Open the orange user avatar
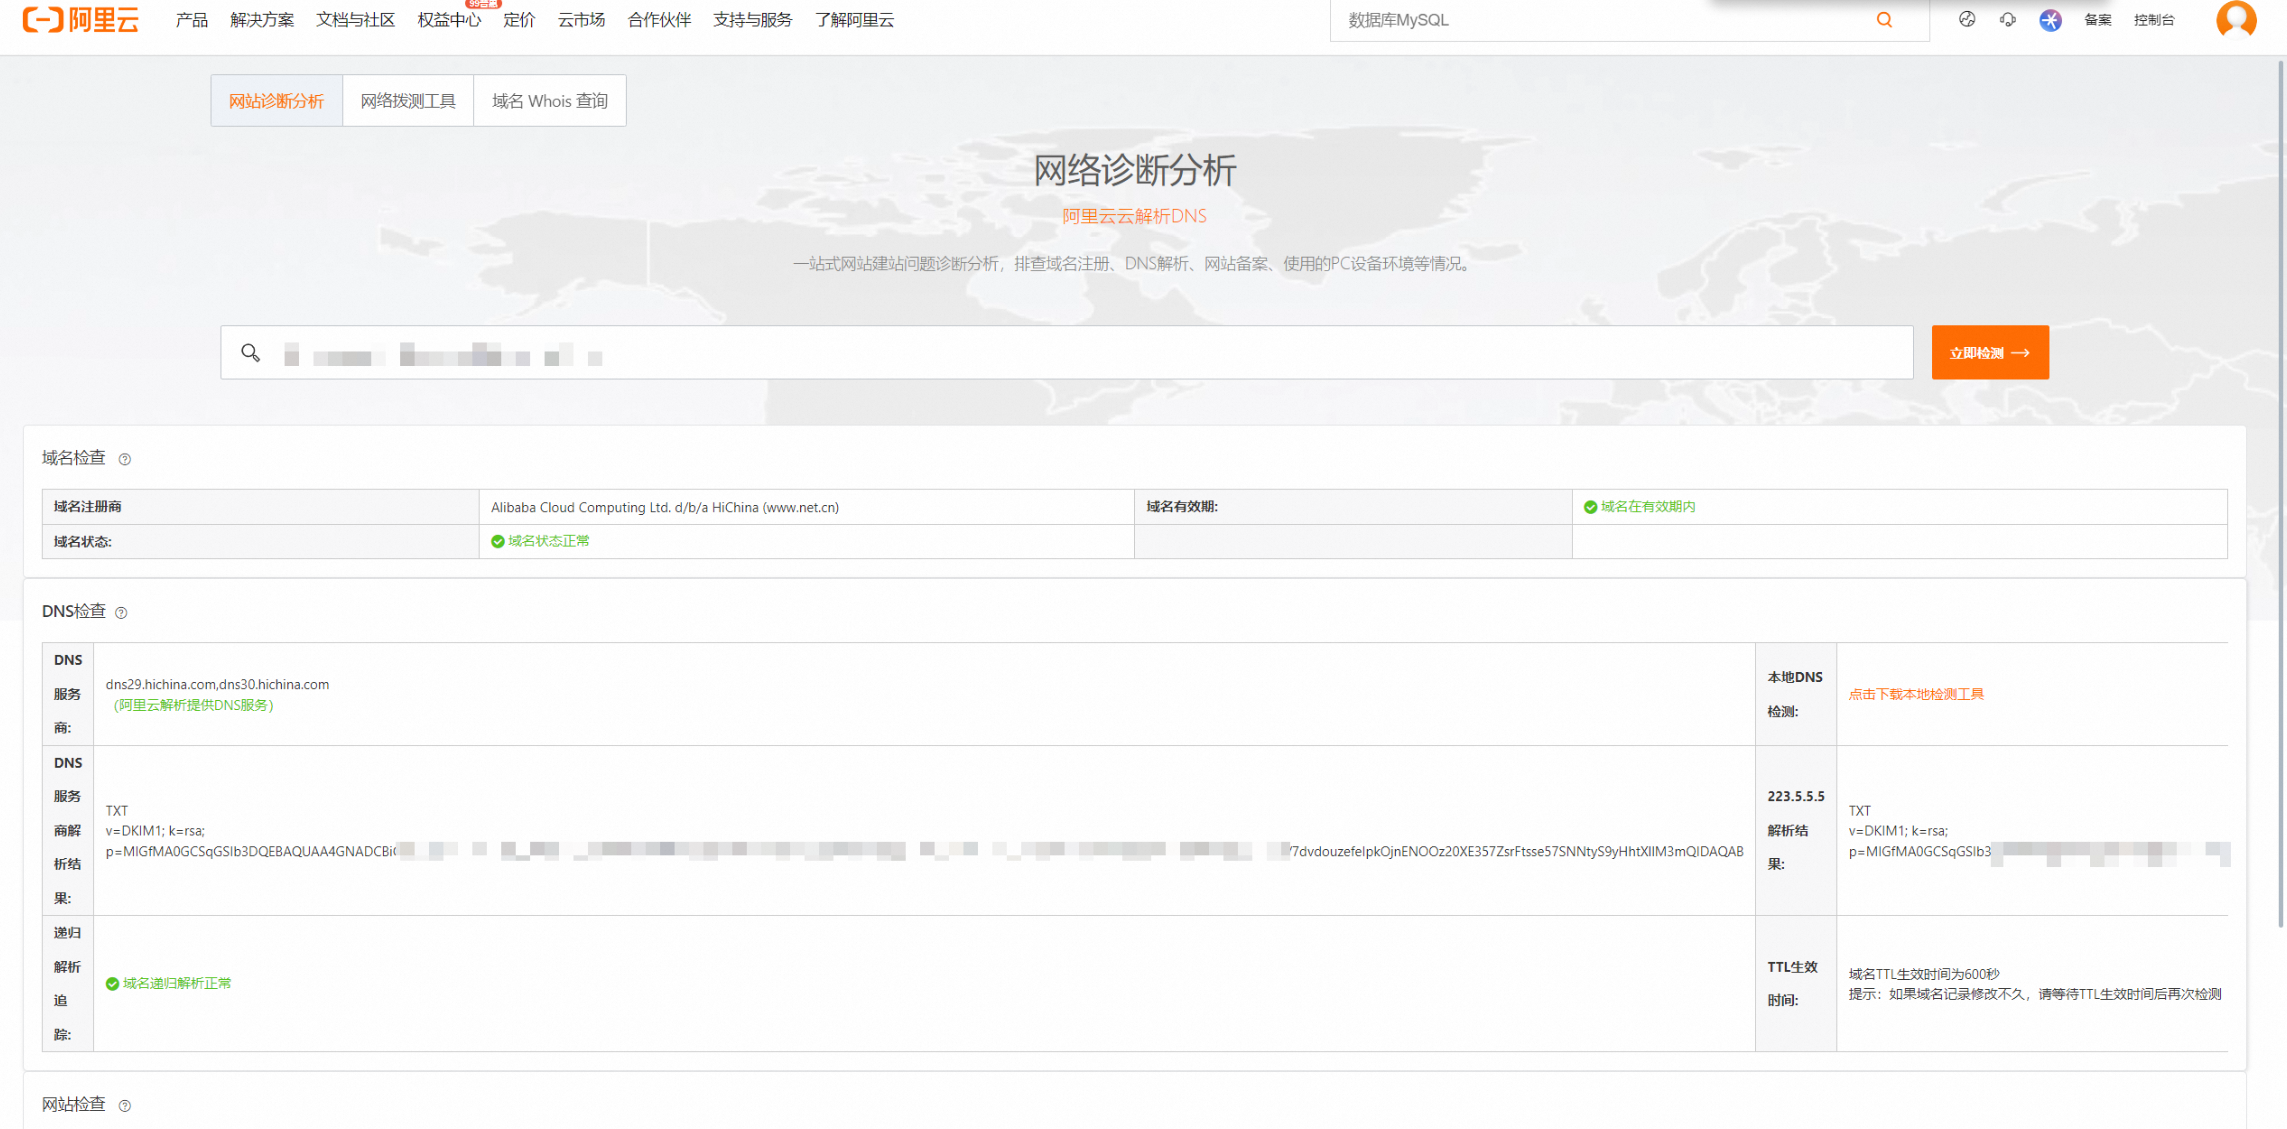 [x=2235, y=19]
